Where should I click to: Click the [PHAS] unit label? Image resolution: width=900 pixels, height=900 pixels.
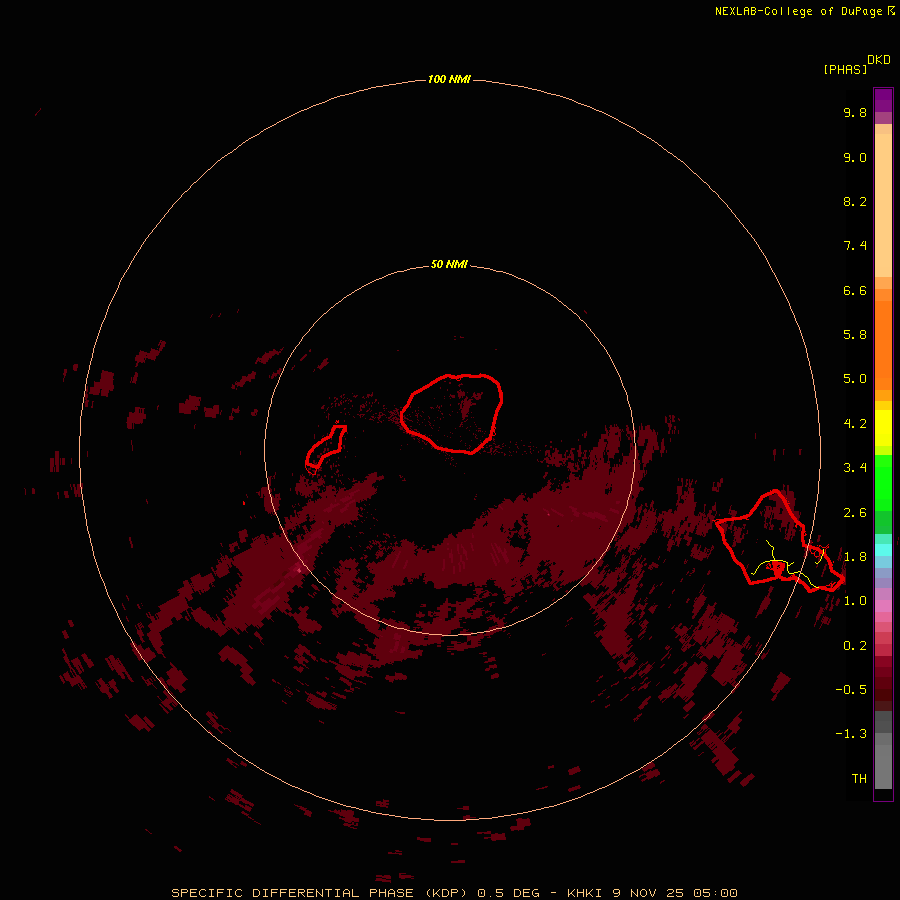[x=845, y=69]
